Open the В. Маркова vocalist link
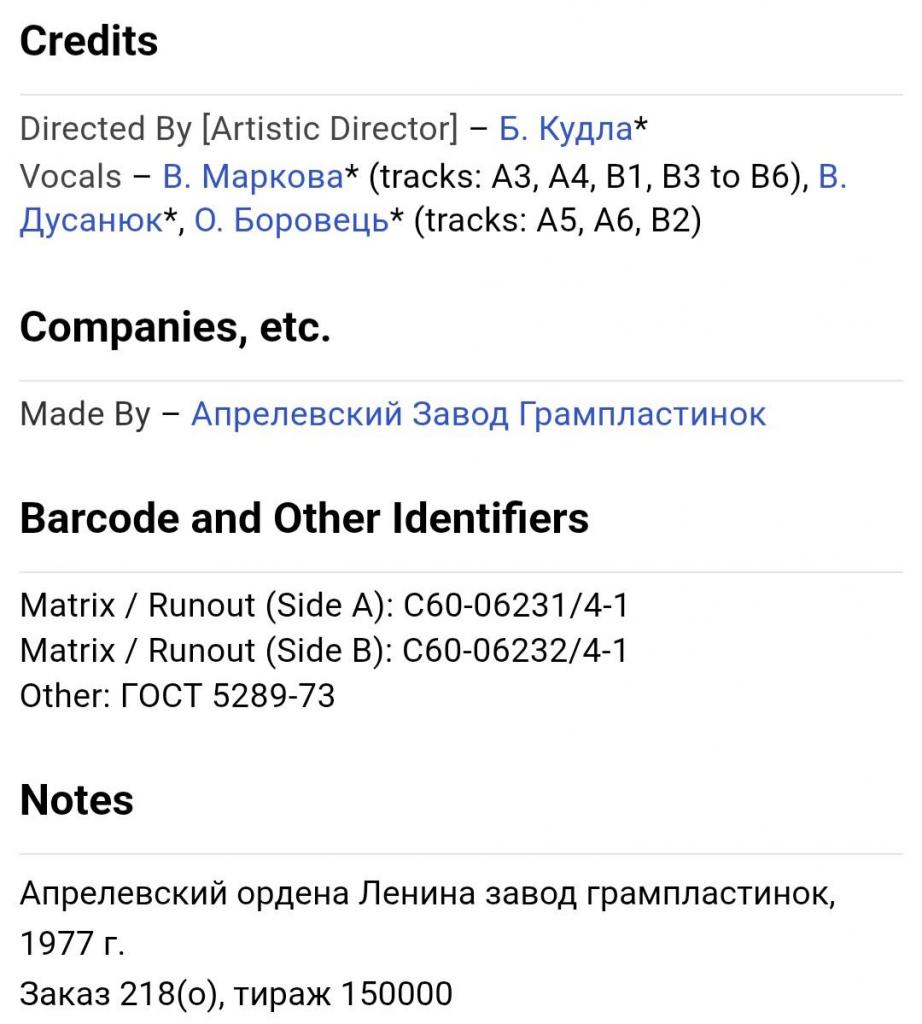 252,177
